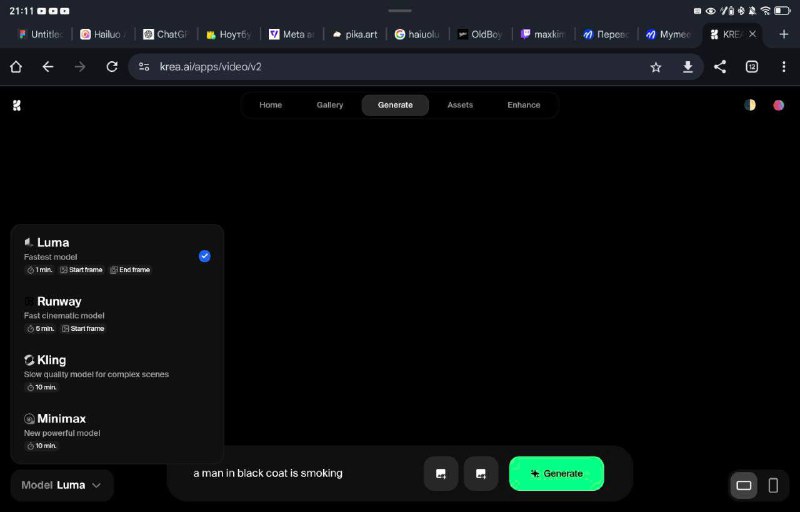The image size is (800, 512).
Task: Click Luma's 1 min. duration tag
Action: 39,270
